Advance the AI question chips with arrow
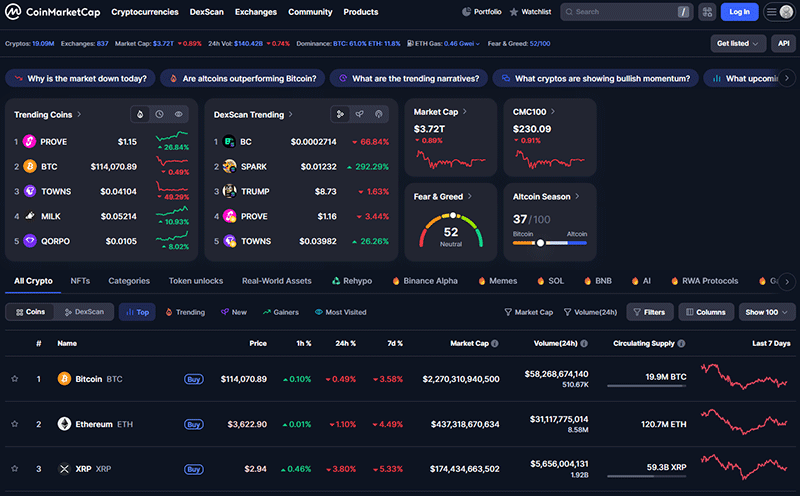 (787, 78)
